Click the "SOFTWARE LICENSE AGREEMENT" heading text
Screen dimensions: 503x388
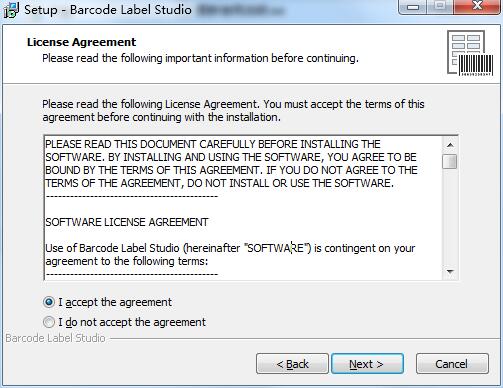click(x=127, y=222)
